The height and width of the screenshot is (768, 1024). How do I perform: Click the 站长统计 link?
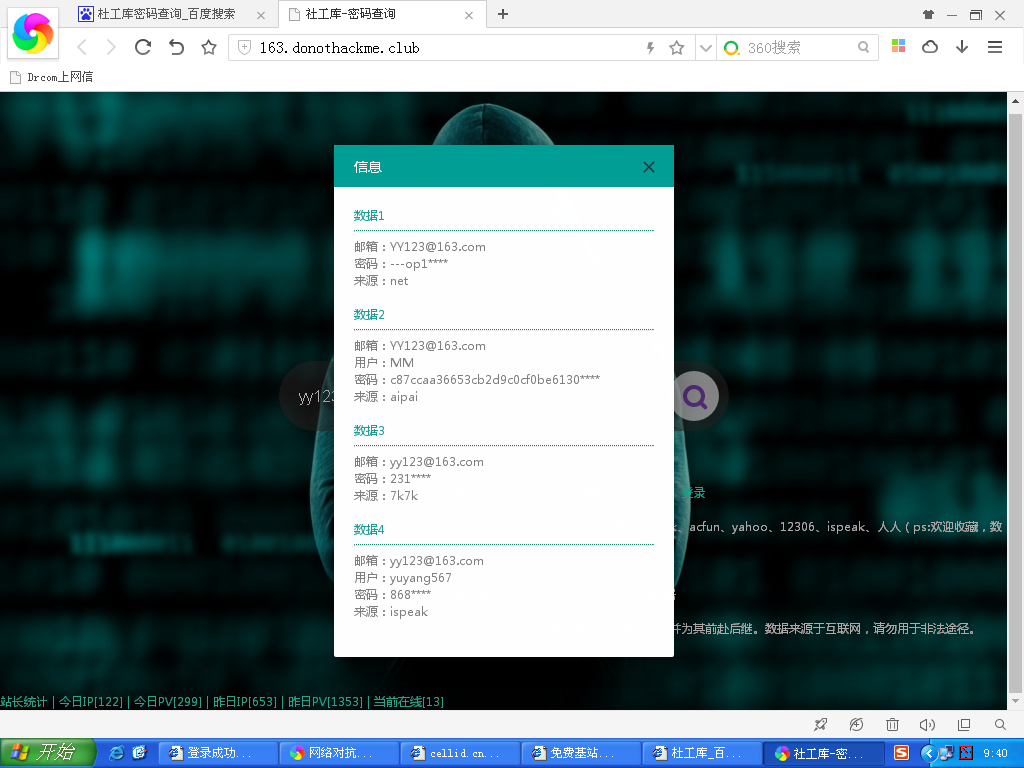[24, 701]
